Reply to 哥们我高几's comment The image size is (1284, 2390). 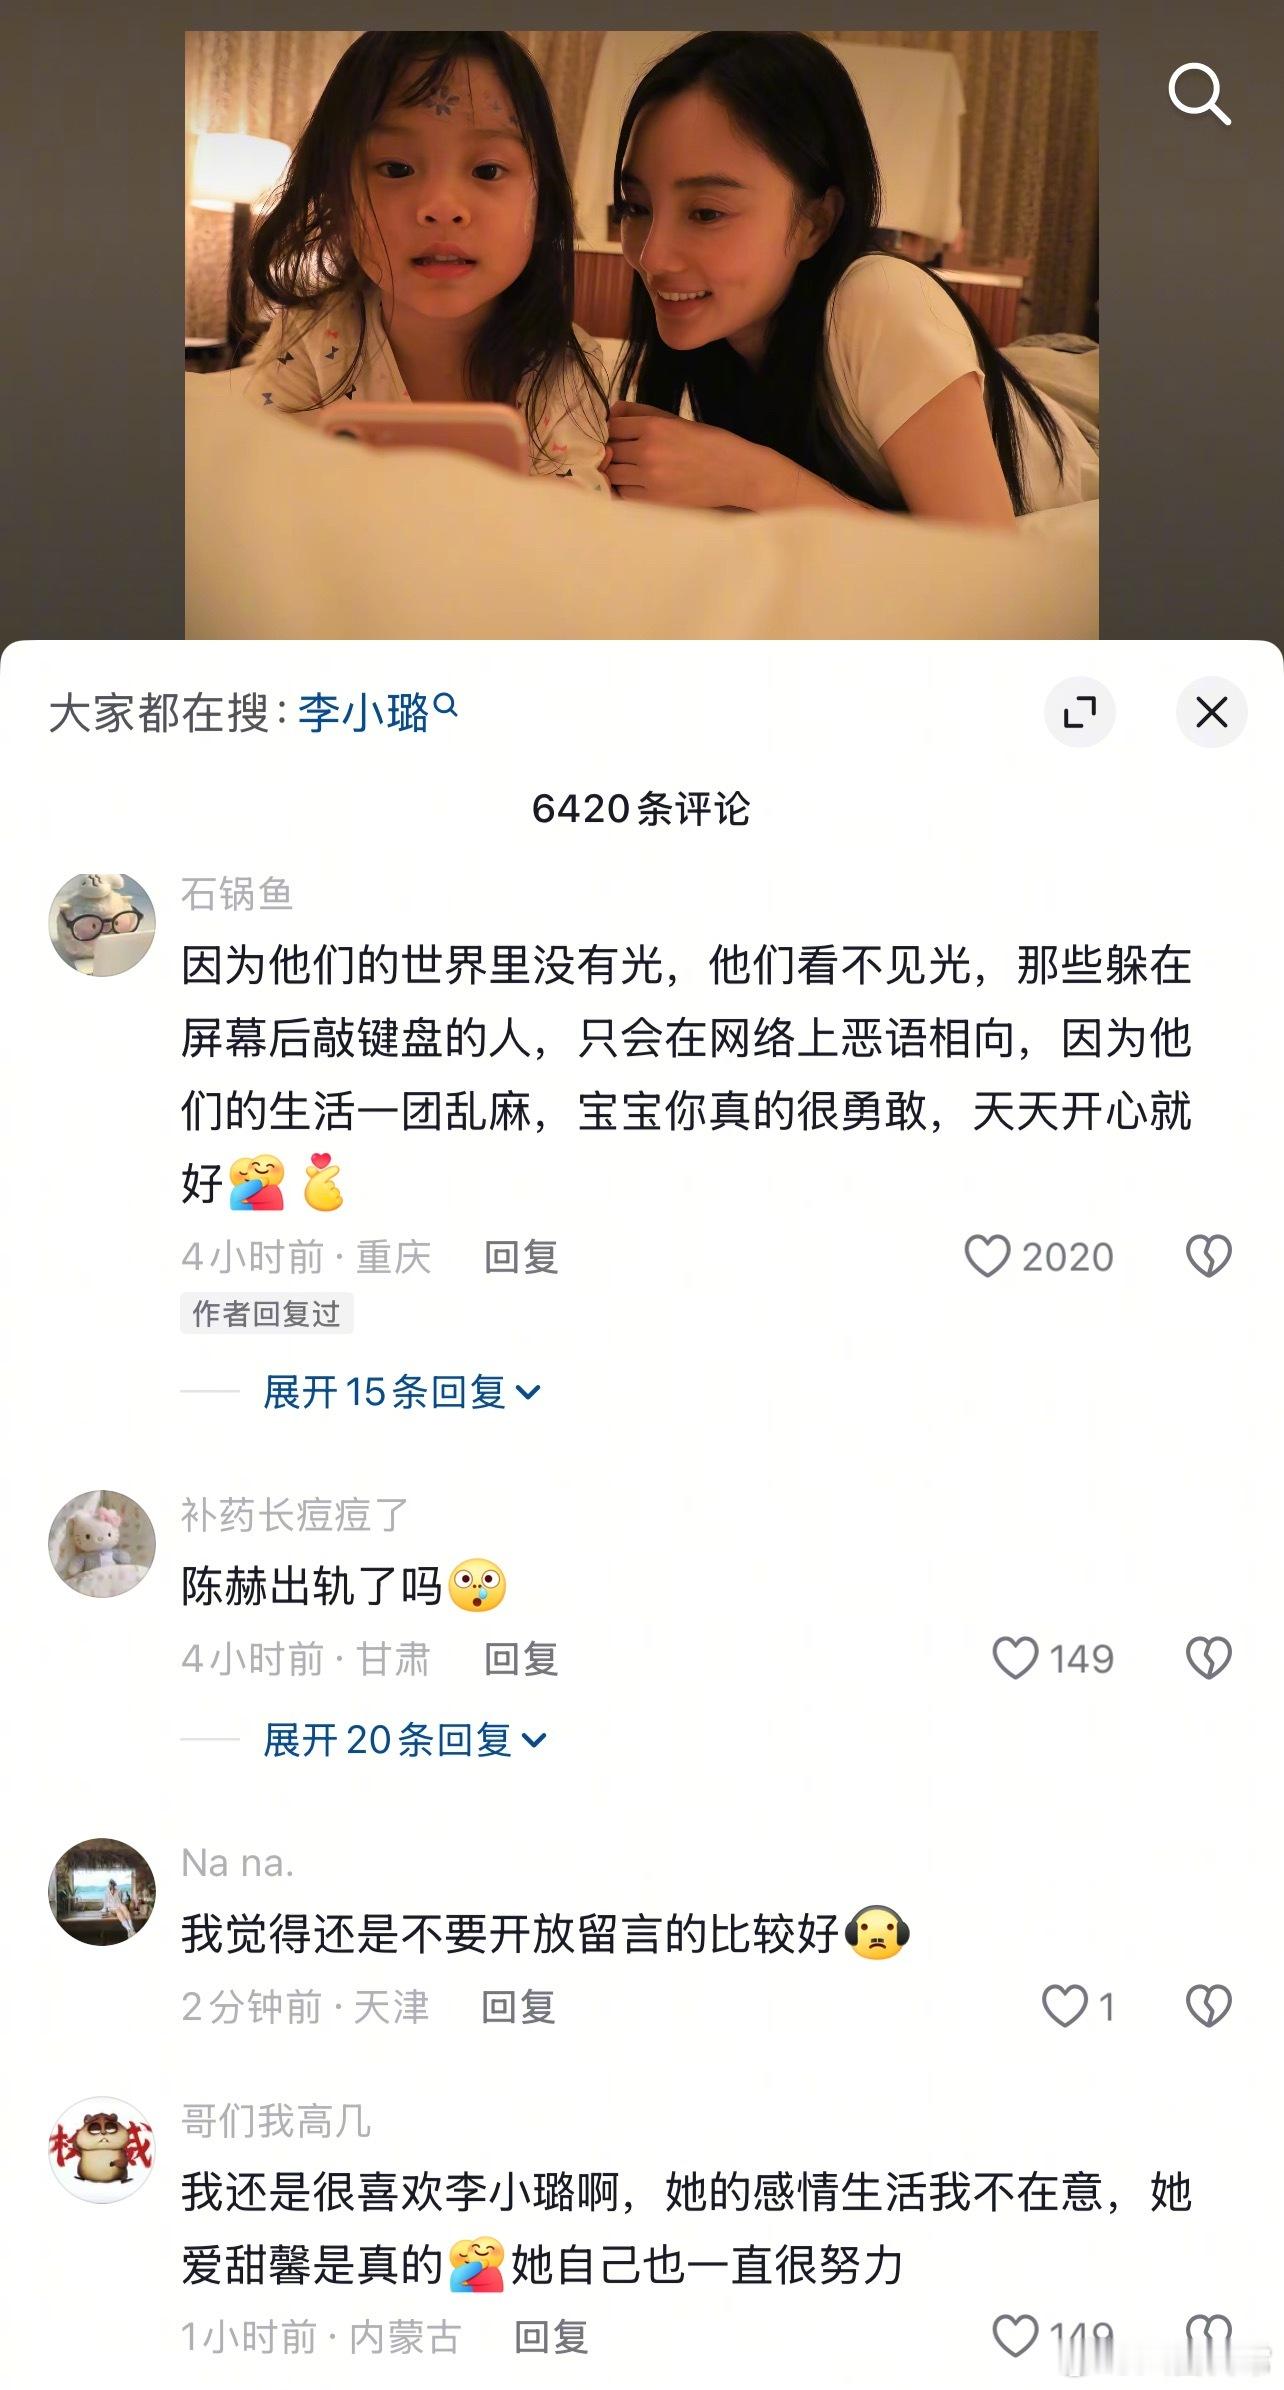tap(551, 2337)
